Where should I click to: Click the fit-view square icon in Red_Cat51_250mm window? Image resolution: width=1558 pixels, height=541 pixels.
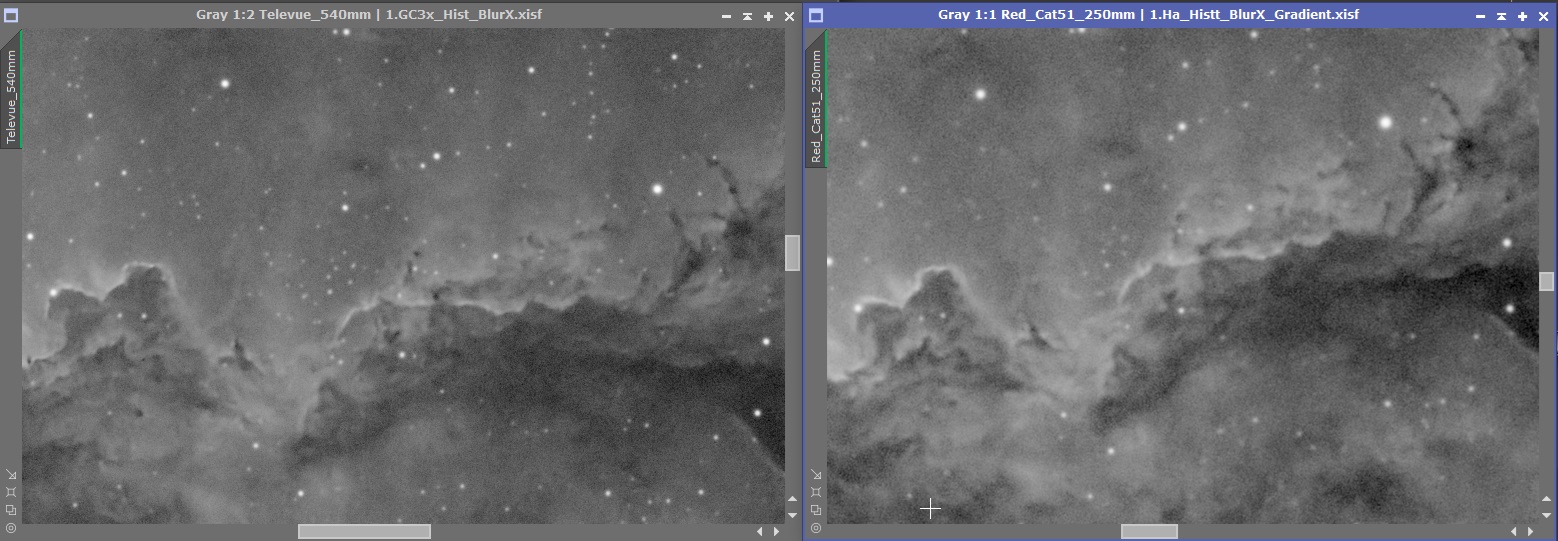(x=816, y=492)
